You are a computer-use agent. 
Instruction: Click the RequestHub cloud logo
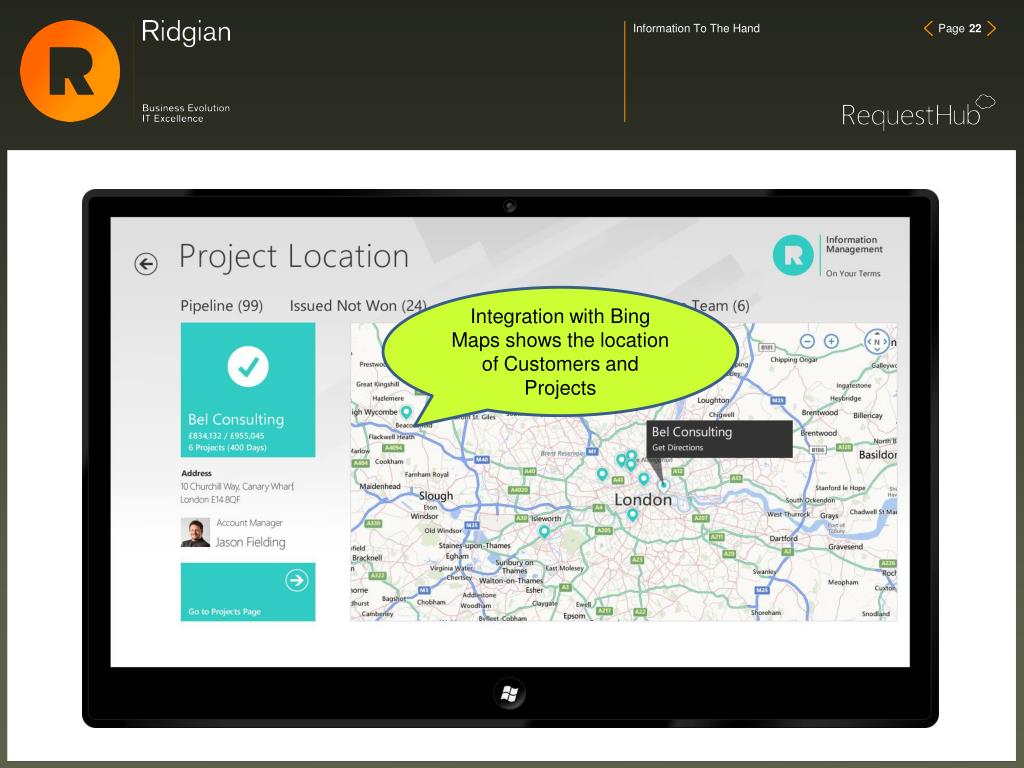pos(918,113)
